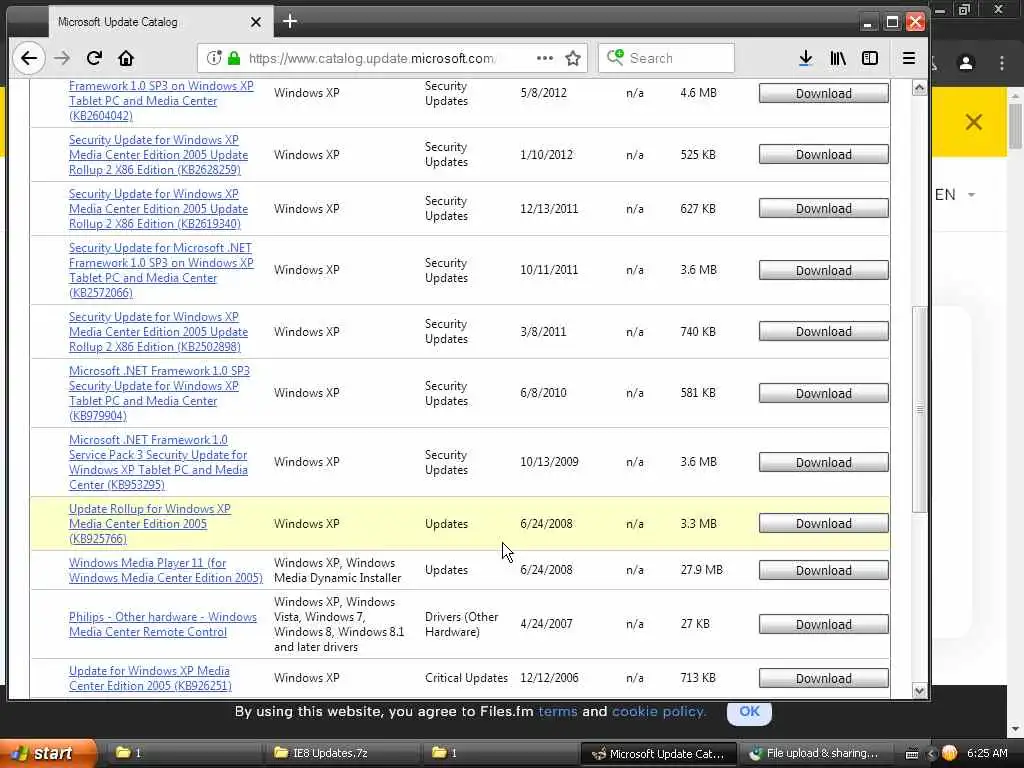The width and height of the screenshot is (1024, 768).
Task: Select the 27.9 MB size cell
Action: pyautogui.click(x=701, y=570)
